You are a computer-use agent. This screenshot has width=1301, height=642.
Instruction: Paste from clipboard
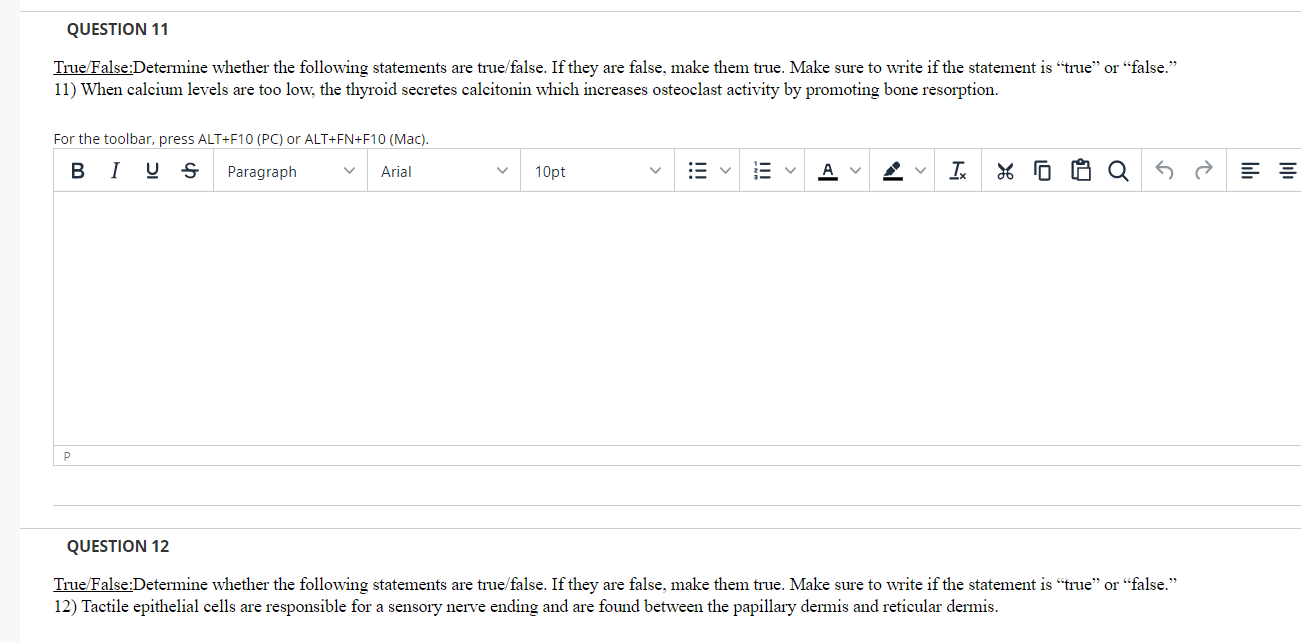click(1080, 171)
